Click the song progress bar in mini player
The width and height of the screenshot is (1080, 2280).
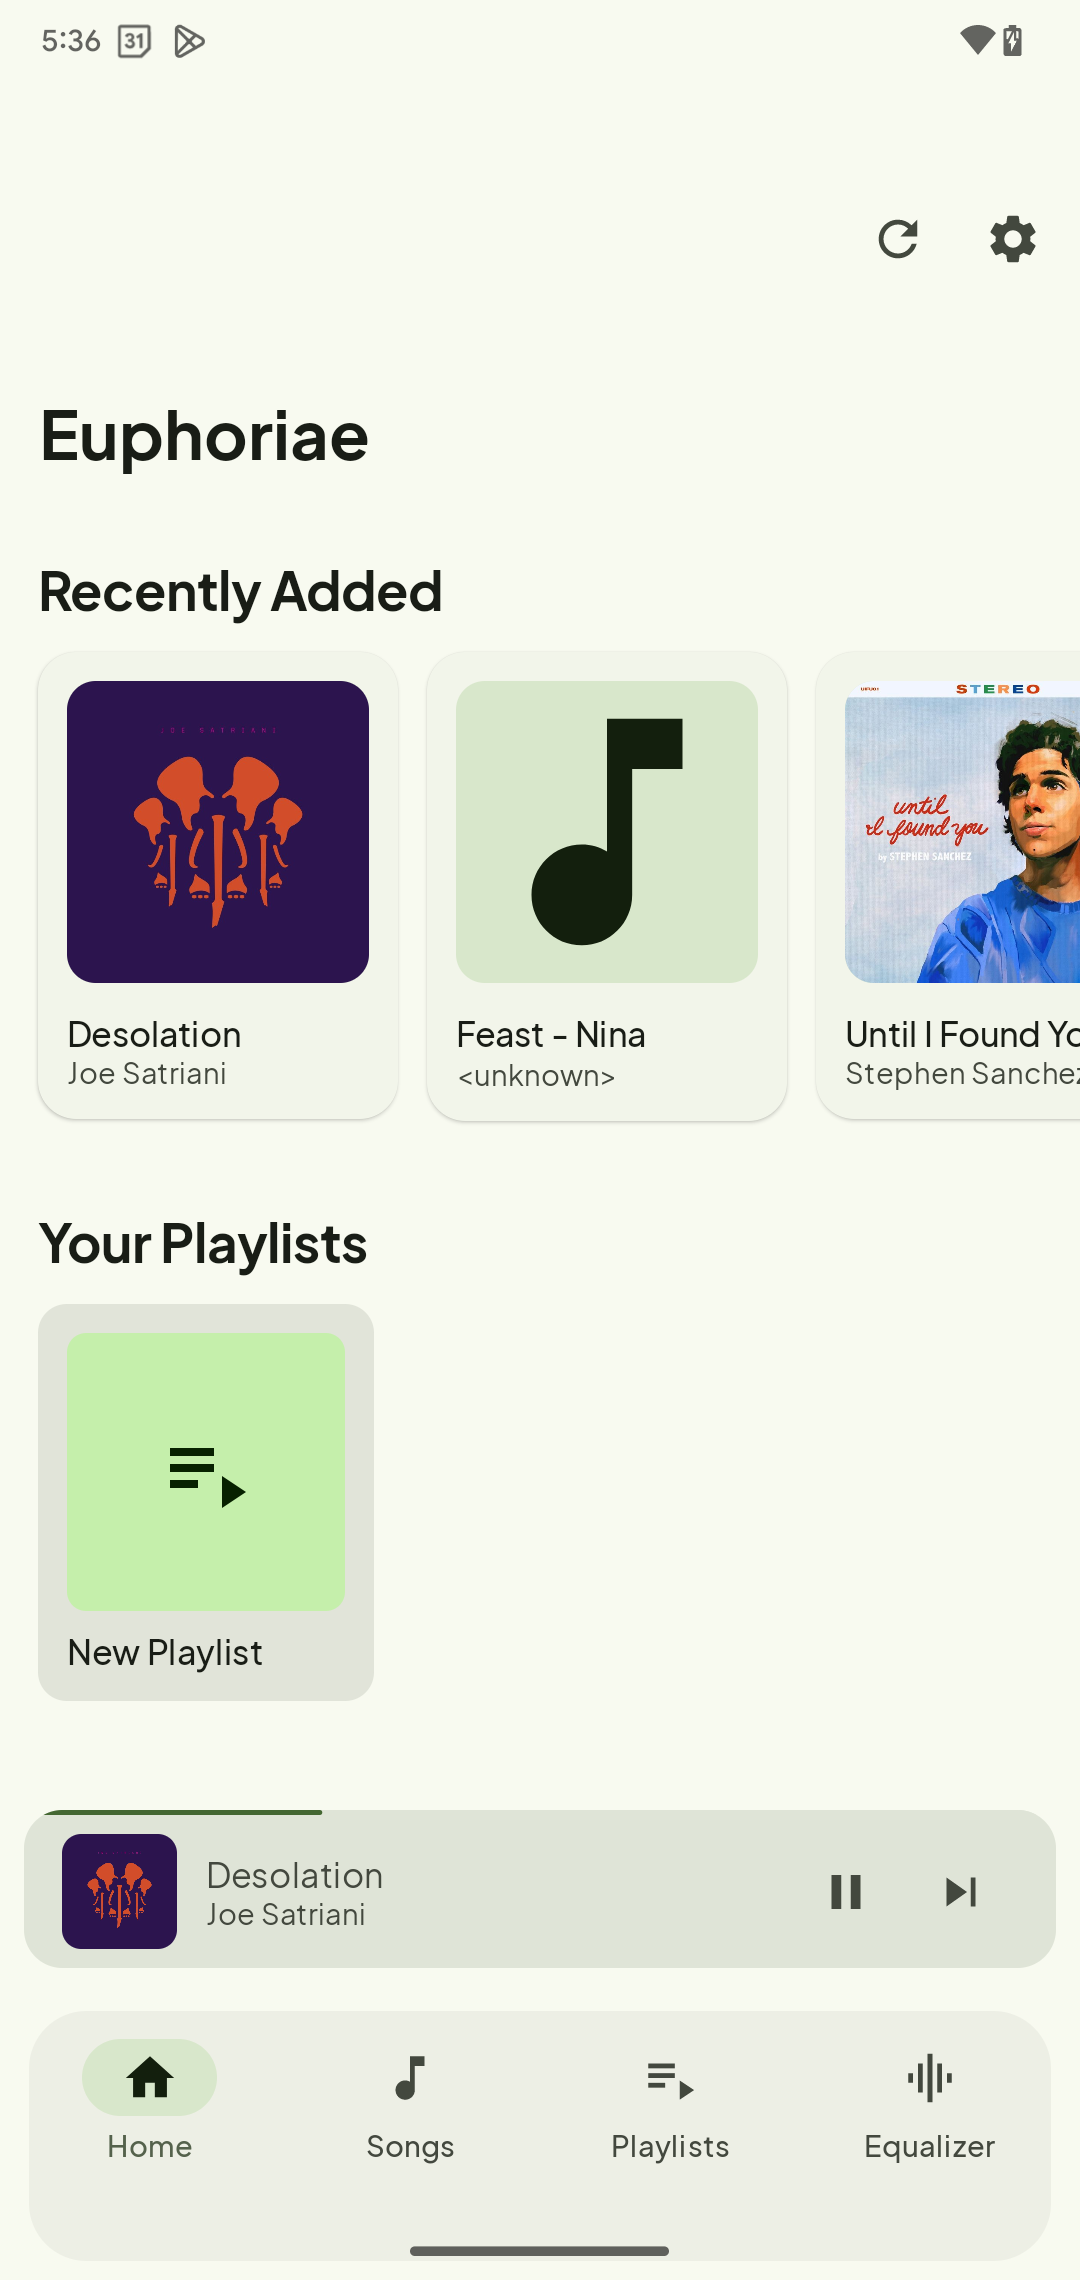click(x=540, y=1812)
